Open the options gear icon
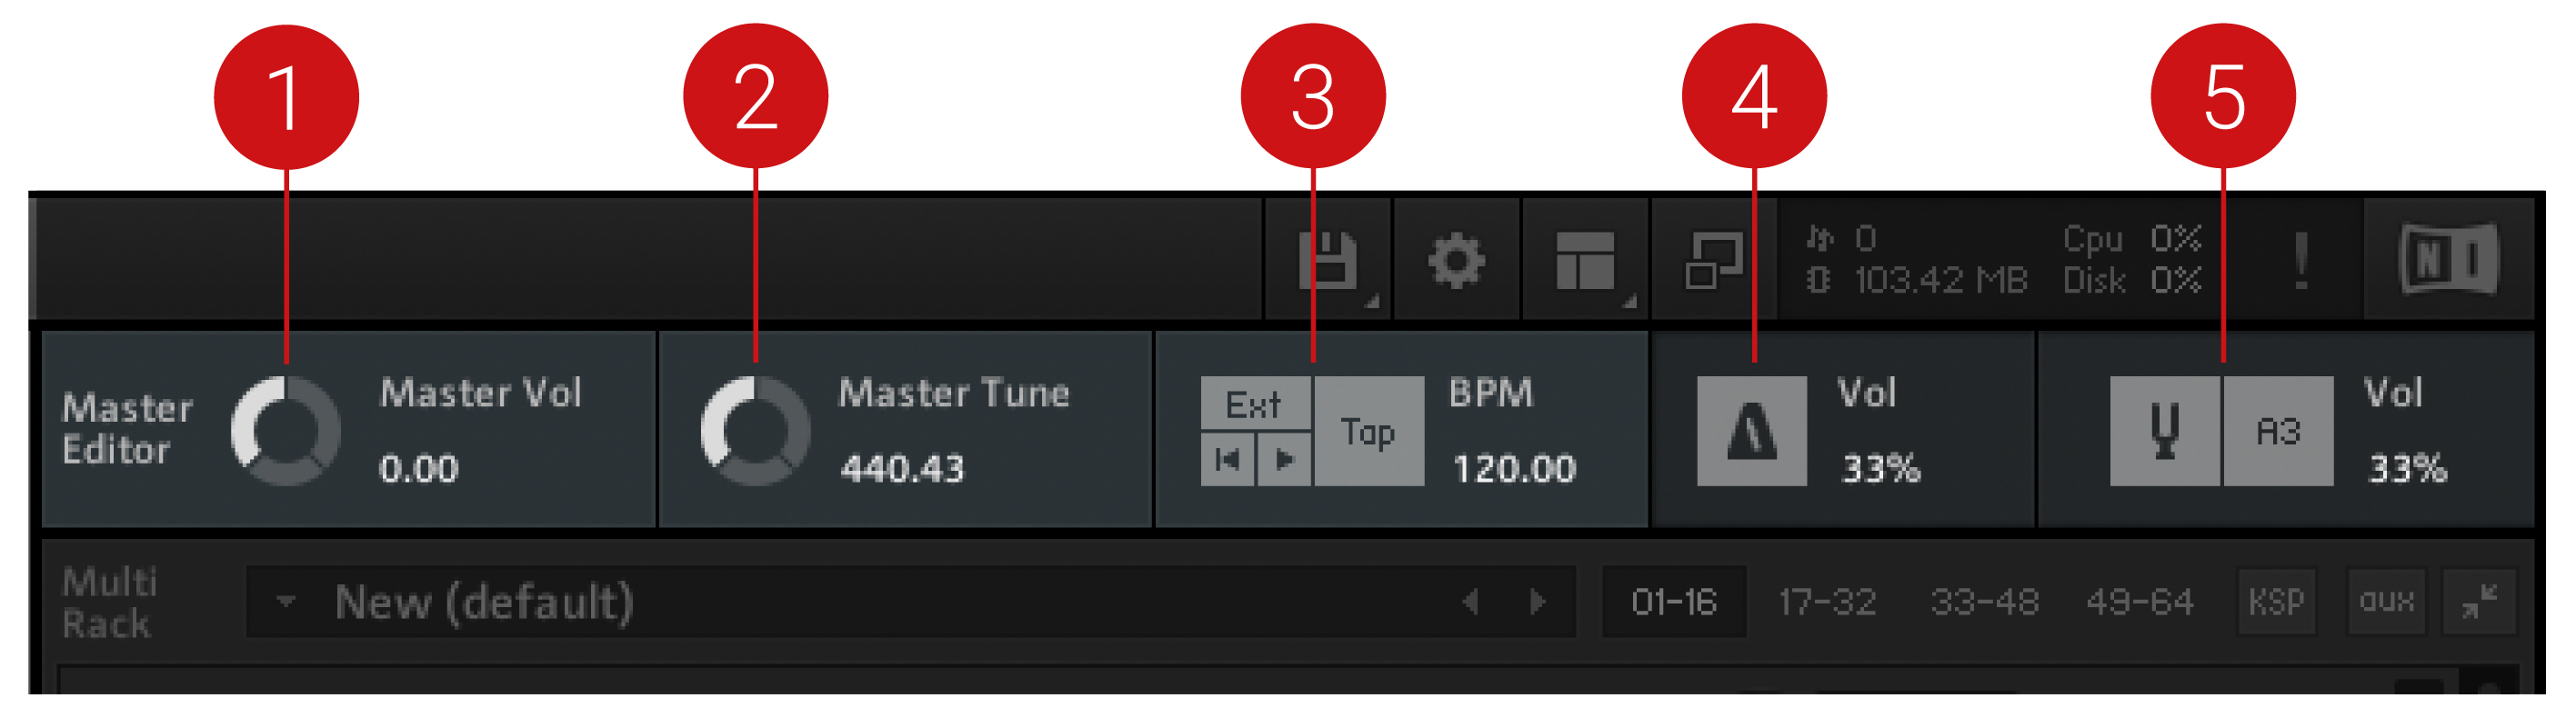This screenshot has height=728, width=2576. [1456, 261]
